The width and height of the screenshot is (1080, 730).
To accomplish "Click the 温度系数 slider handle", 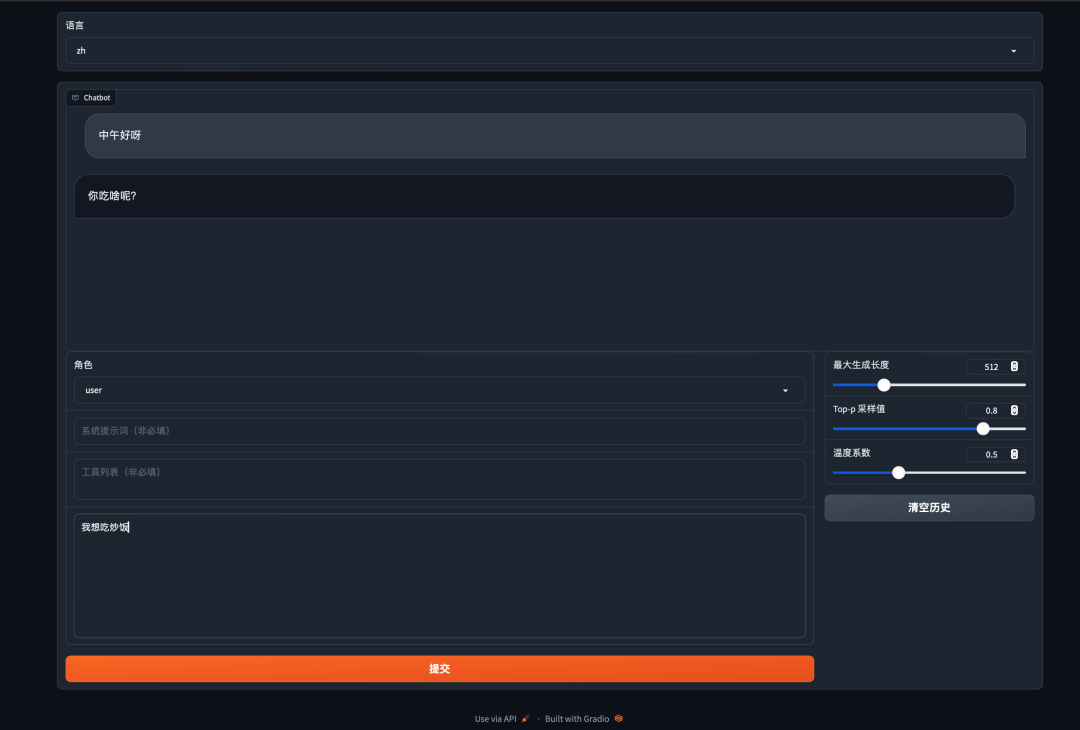I will coord(898,472).
